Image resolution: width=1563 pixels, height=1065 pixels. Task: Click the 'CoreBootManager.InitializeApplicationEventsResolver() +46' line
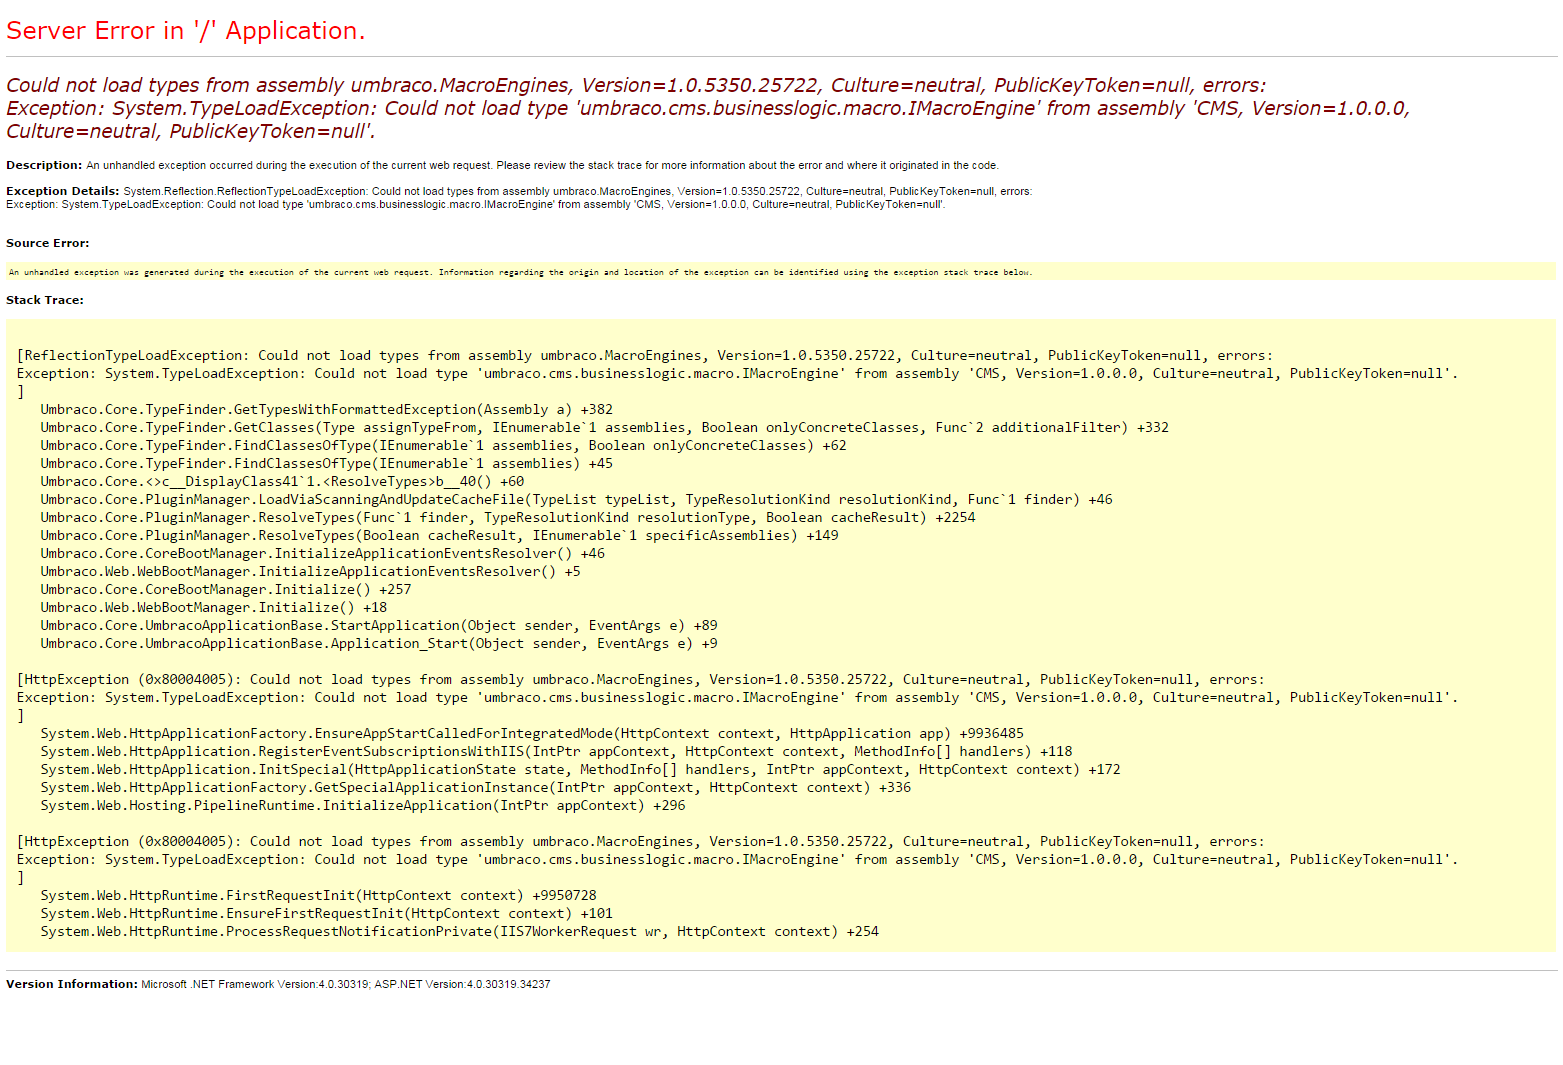tap(323, 553)
